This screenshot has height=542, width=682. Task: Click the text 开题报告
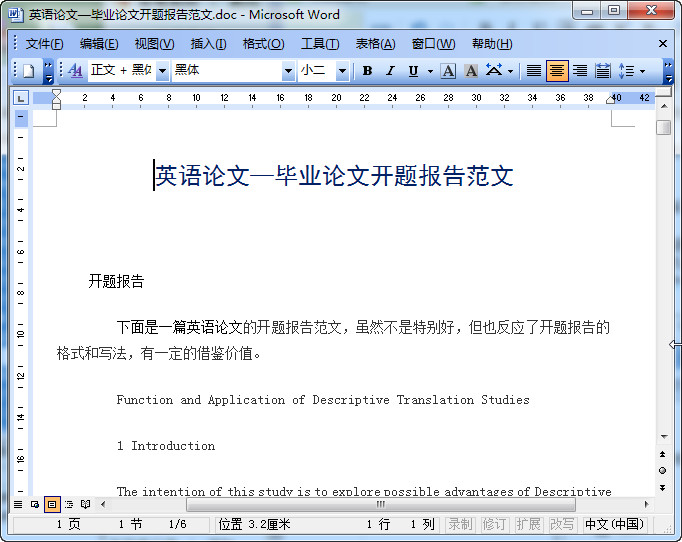116,281
